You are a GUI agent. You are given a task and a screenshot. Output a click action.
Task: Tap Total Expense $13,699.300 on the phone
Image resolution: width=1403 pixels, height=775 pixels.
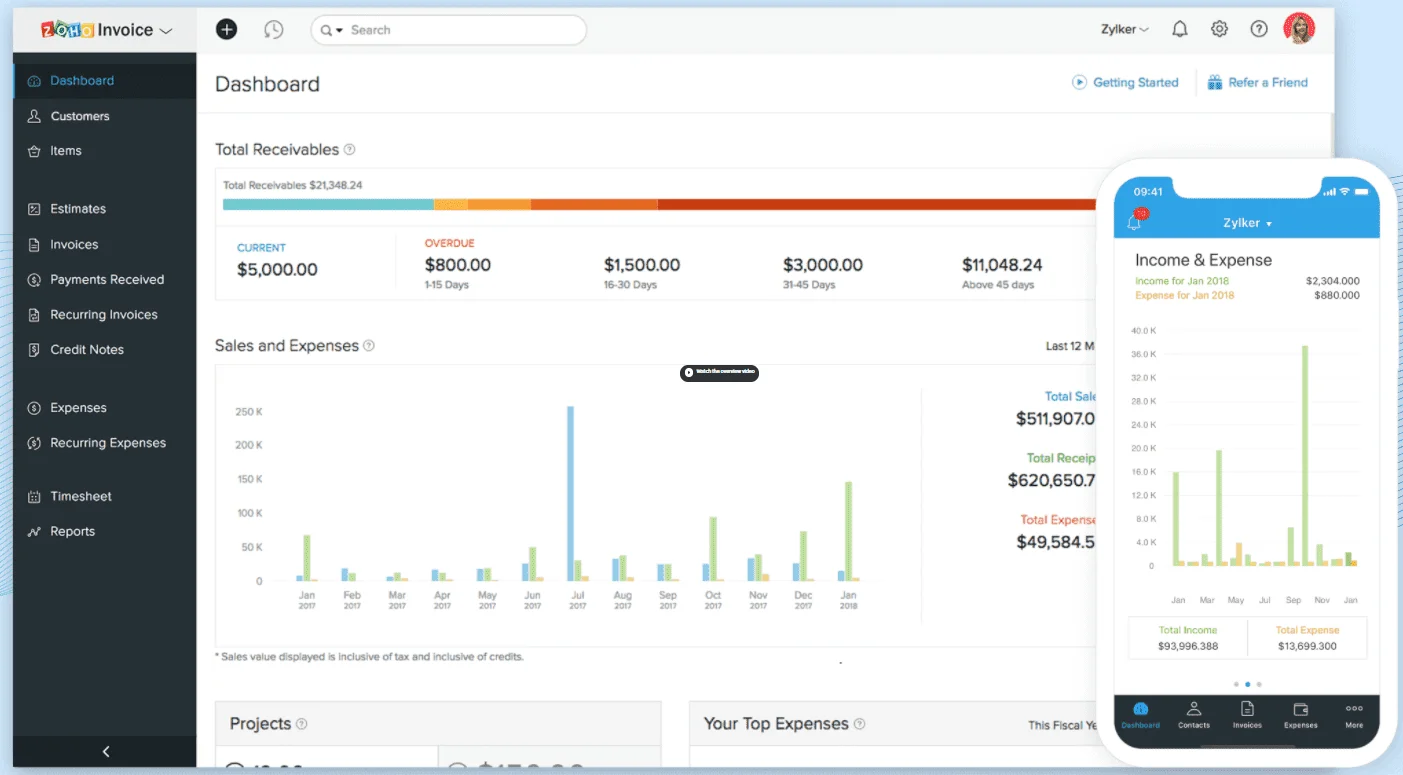(1307, 638)
